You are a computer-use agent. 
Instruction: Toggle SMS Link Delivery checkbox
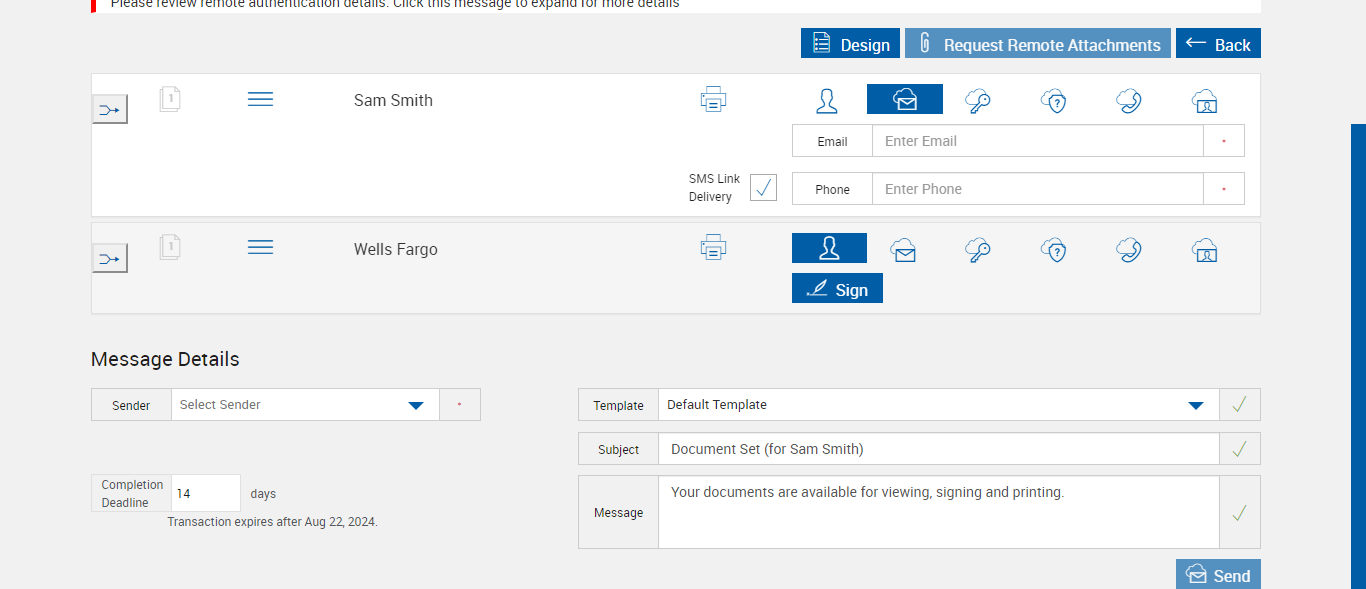pos(763,188)
